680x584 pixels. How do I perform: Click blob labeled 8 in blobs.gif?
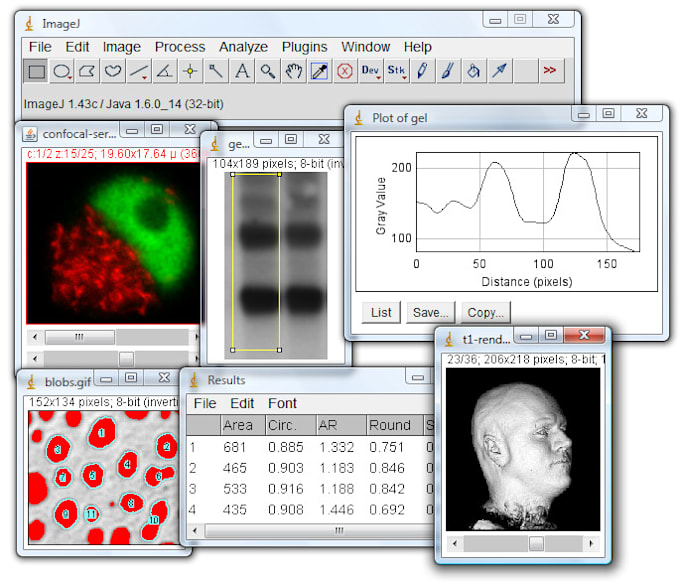131,503
